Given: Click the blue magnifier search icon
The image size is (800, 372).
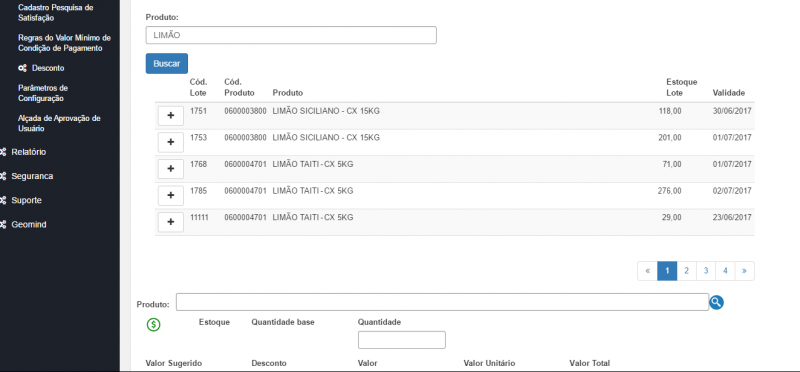Looking at the screenshot, I should point(716,303).
